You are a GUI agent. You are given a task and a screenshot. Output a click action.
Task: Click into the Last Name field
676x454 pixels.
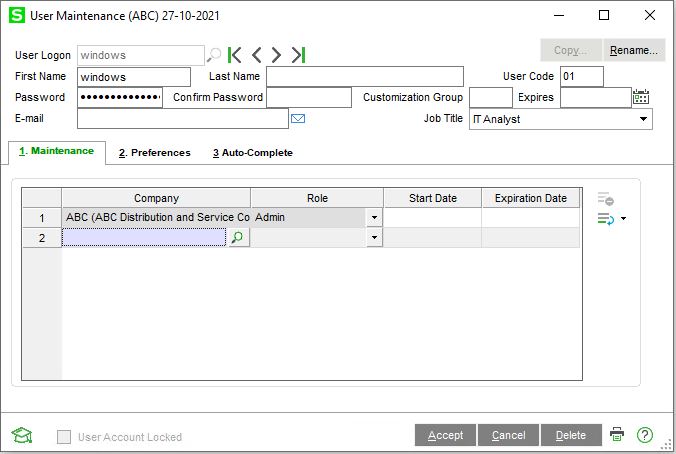pos(365,77)
